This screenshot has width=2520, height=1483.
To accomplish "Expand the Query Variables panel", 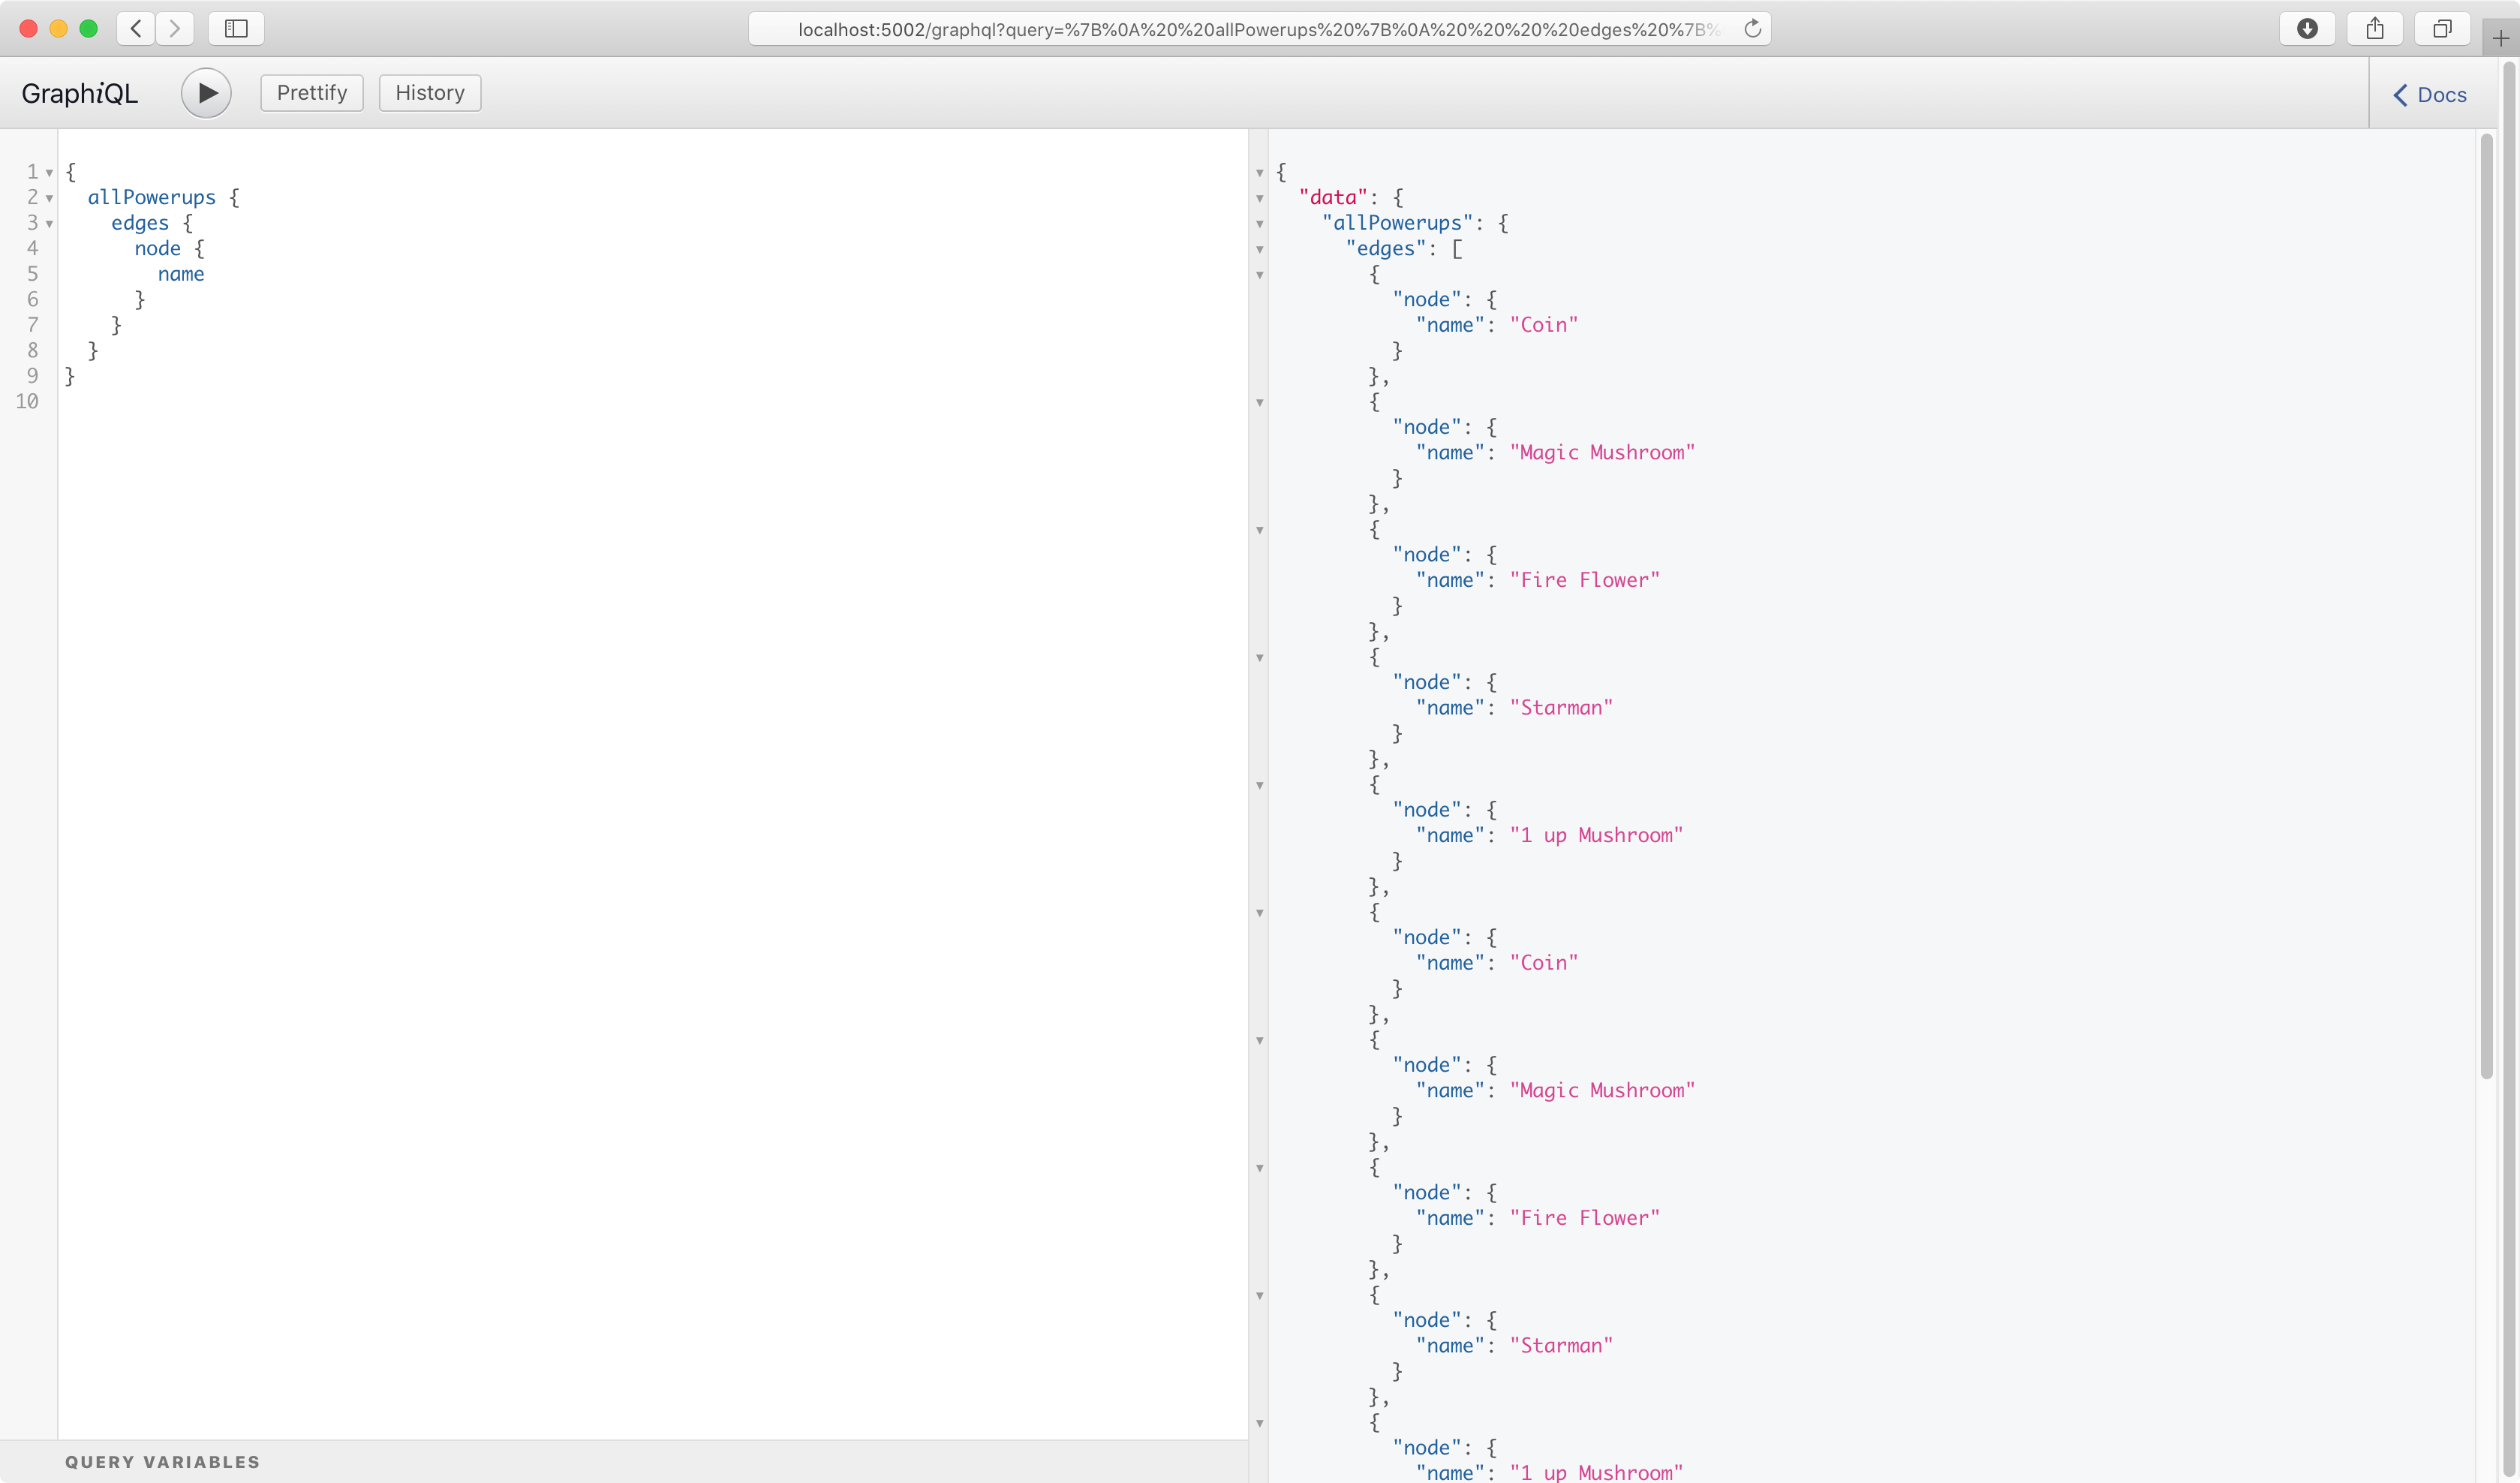I will (162, 1461).
